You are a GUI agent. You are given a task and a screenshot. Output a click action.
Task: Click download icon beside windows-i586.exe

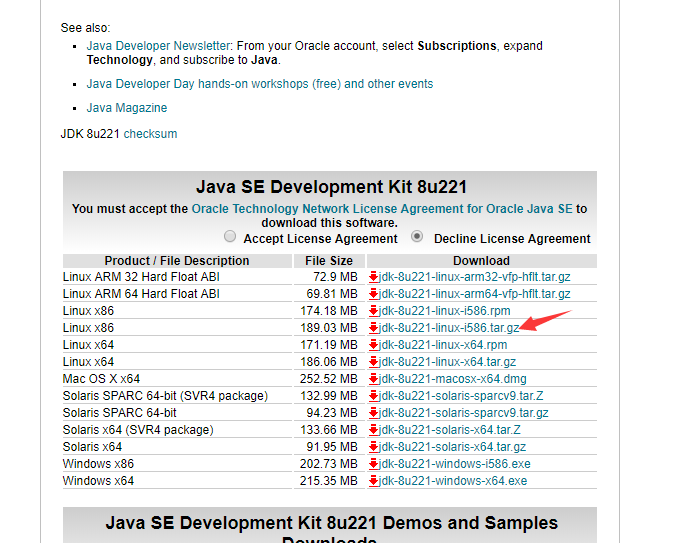tap(373, 464)
